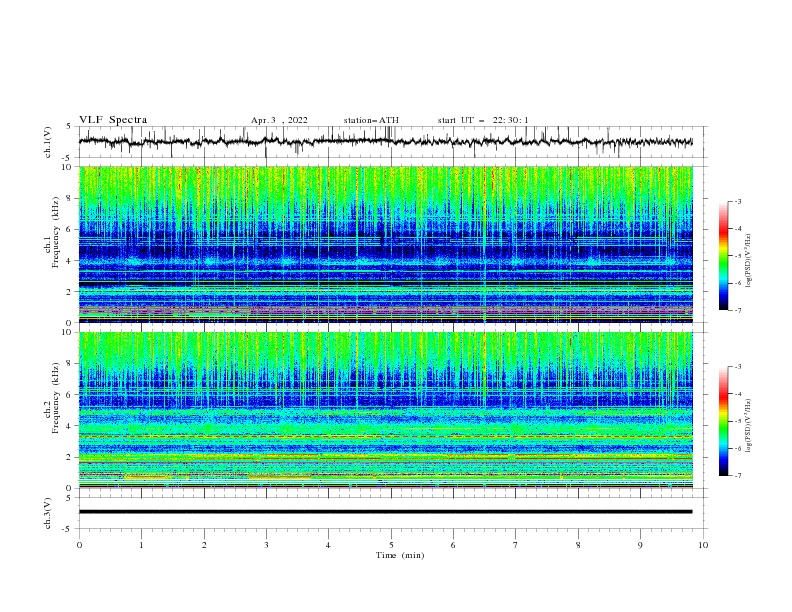Click the ch.1 colorbar 'log(PSD)(V²/Hz)' label
The width and height of the screenshot is (792, 612).
(749, 261)
